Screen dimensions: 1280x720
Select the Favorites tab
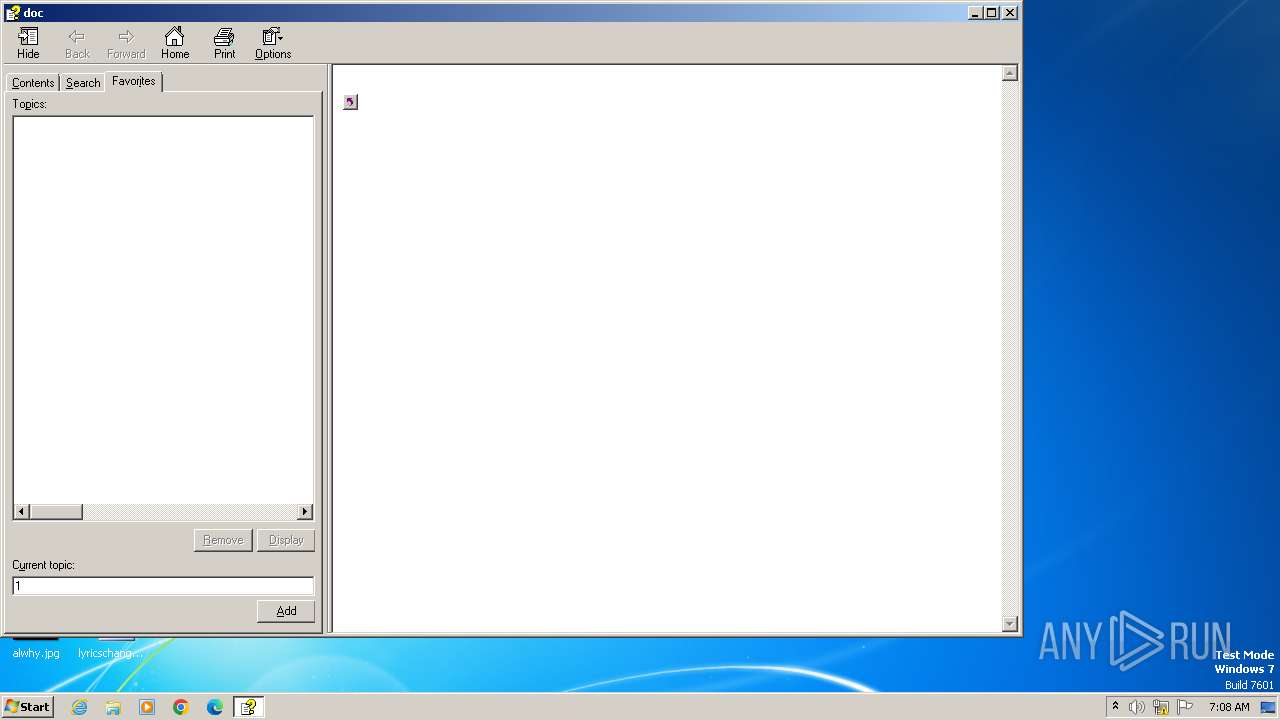[x=134, y=81]
